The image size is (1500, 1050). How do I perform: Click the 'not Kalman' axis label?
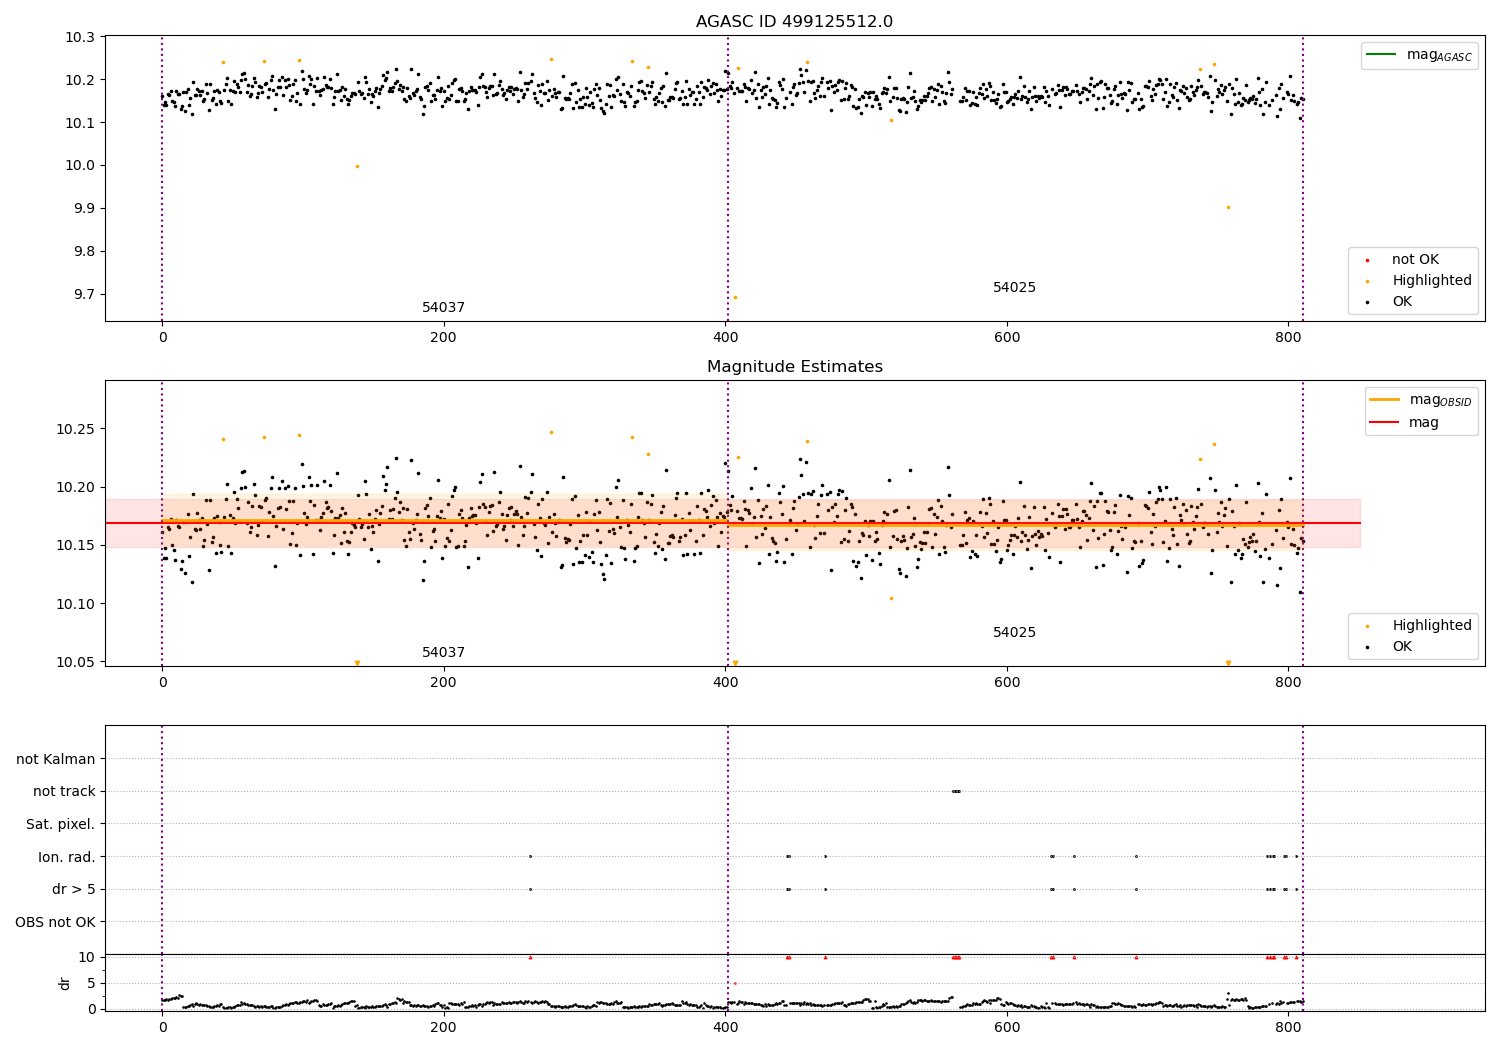coord(56,759)
